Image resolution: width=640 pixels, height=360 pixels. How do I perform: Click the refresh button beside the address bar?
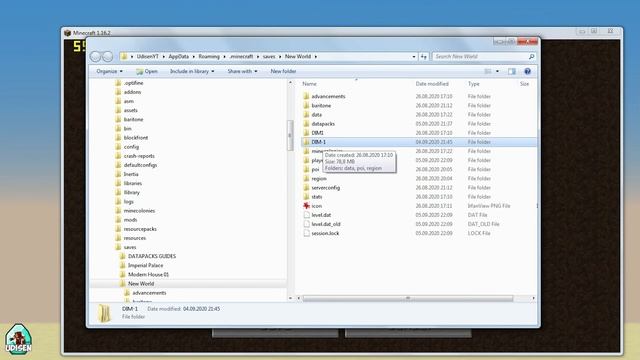[x=424, y=57]
